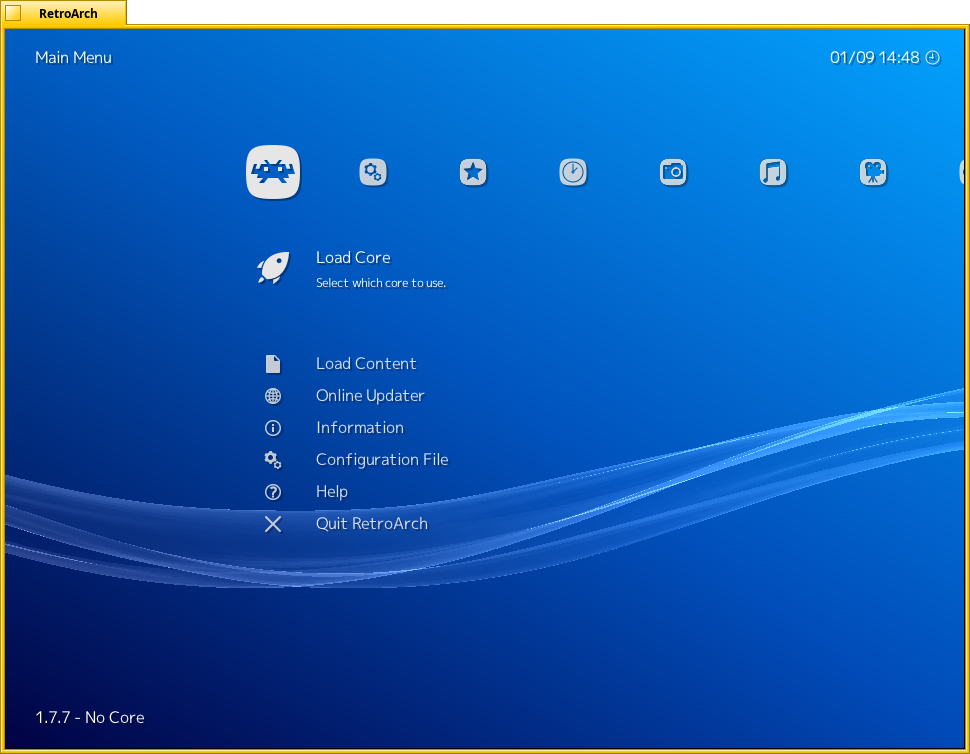Open the Video camcorder tab icon

(873, 172)
